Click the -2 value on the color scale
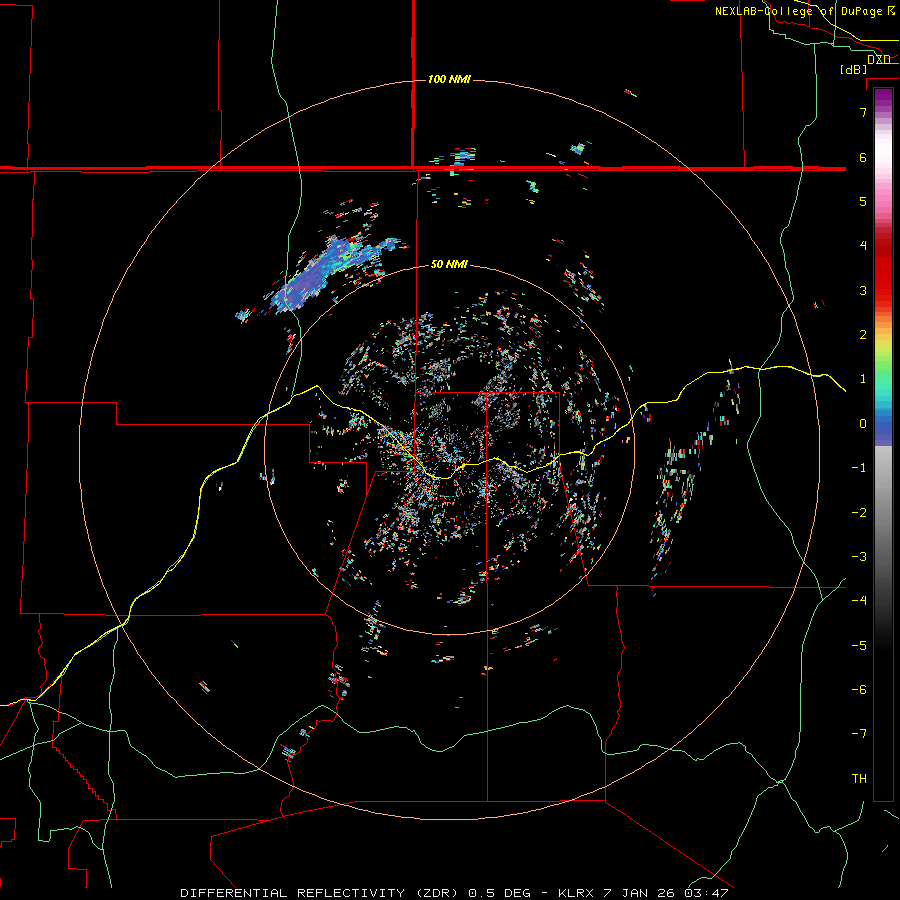 point(859,513)
